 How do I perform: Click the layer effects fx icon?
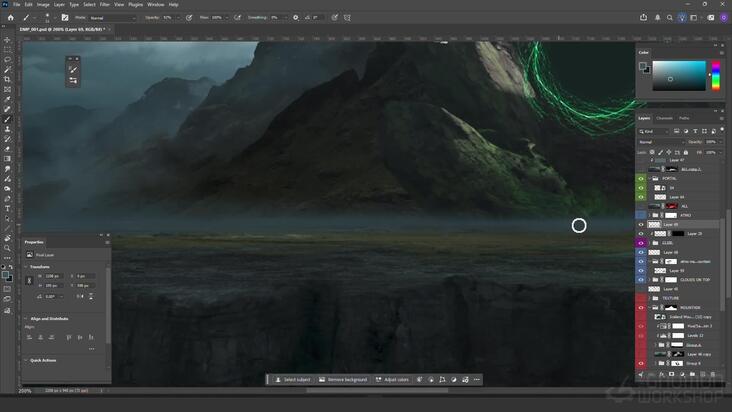pos(662,374)
